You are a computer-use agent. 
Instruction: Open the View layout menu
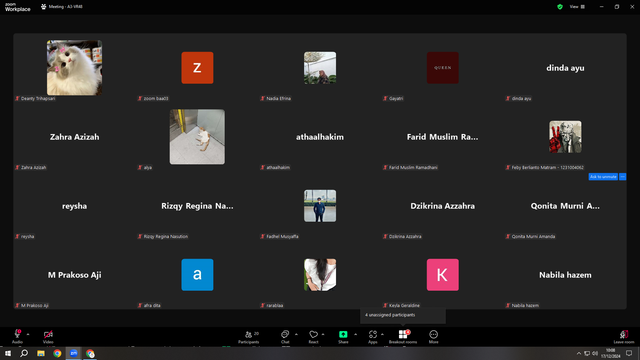tap(577, 7)
